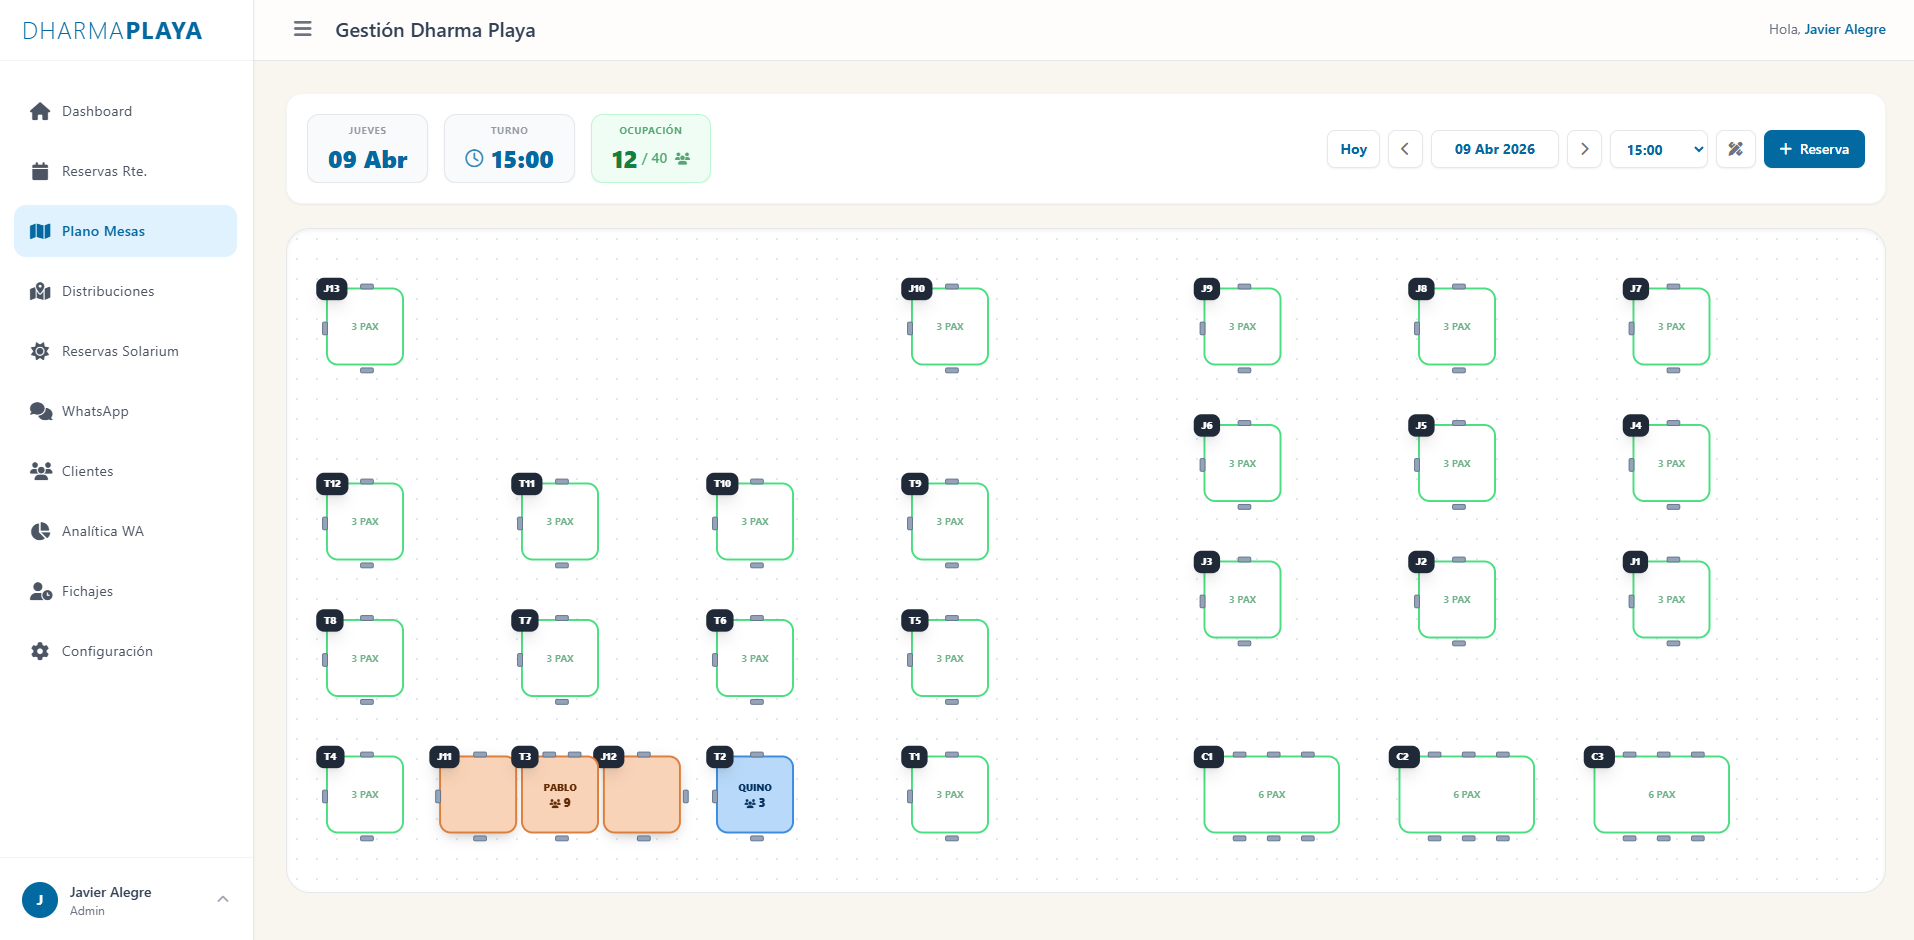
Task: Open the WhatsApp section
Action: tap(125, 411)
